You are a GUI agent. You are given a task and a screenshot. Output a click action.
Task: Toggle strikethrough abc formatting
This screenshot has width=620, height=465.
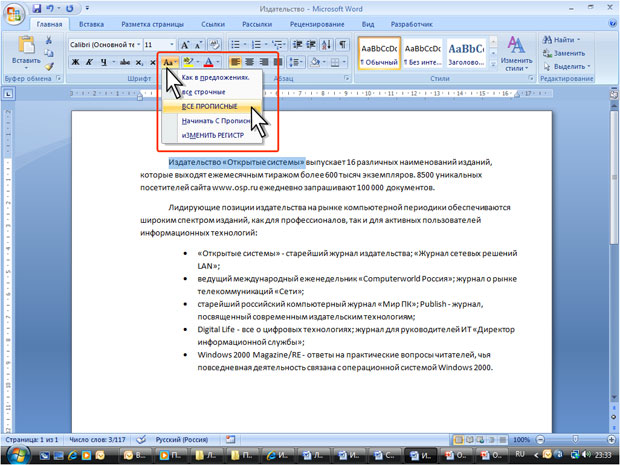point(125,62)
